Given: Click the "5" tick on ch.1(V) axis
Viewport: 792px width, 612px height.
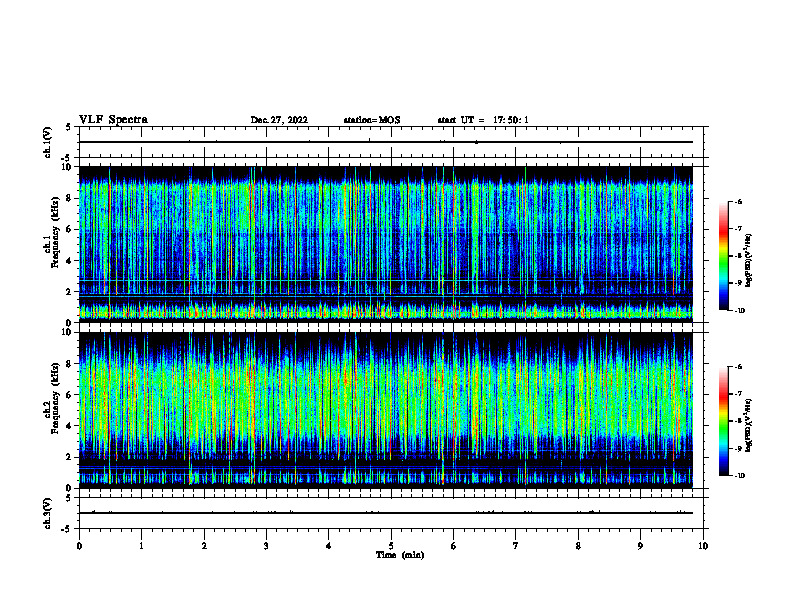Looking at the screenshot, I should (69, 127).
